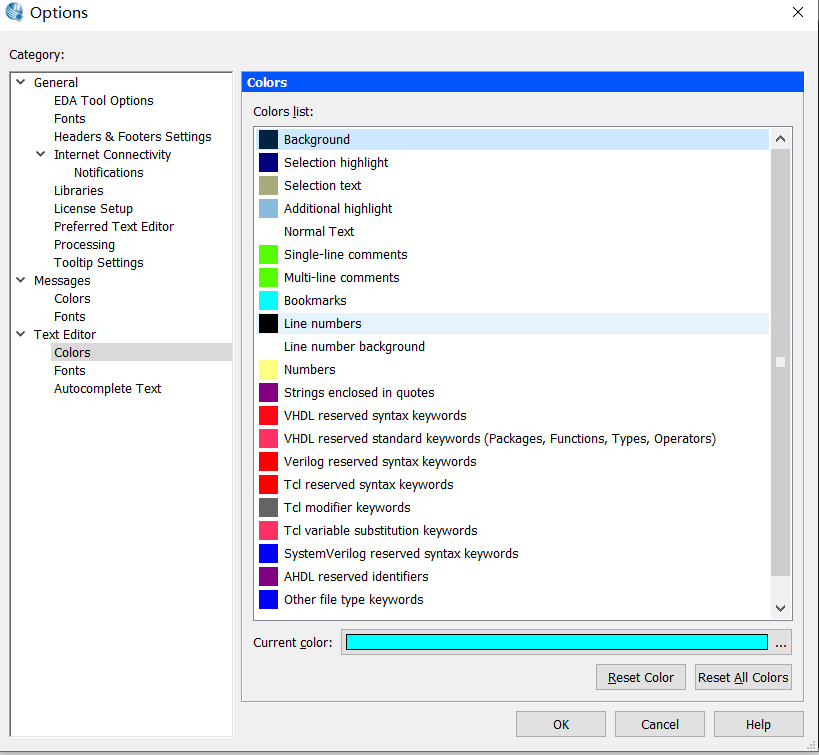Confirm settings with the OK button
Image resolution: width=819 pixels, height=755 pixels.
click(561, 724)
